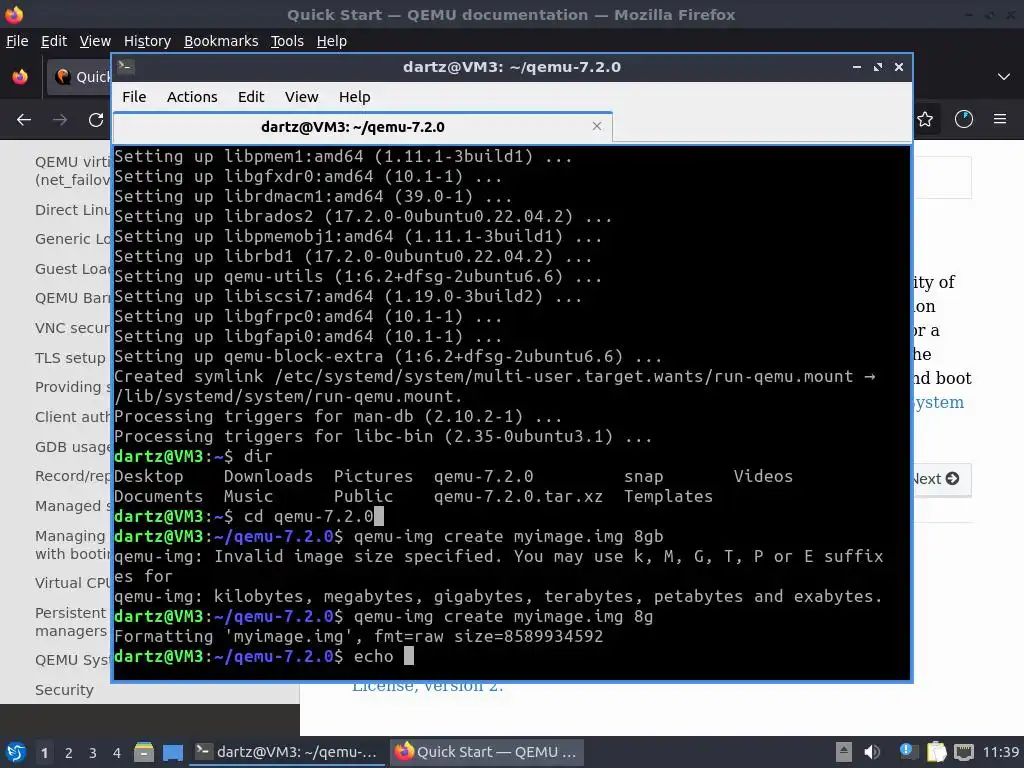This screenshot has width=1024, height=768.
Task: Click the Firefox View icon in tab bar
Action: [x=20, y=76]
